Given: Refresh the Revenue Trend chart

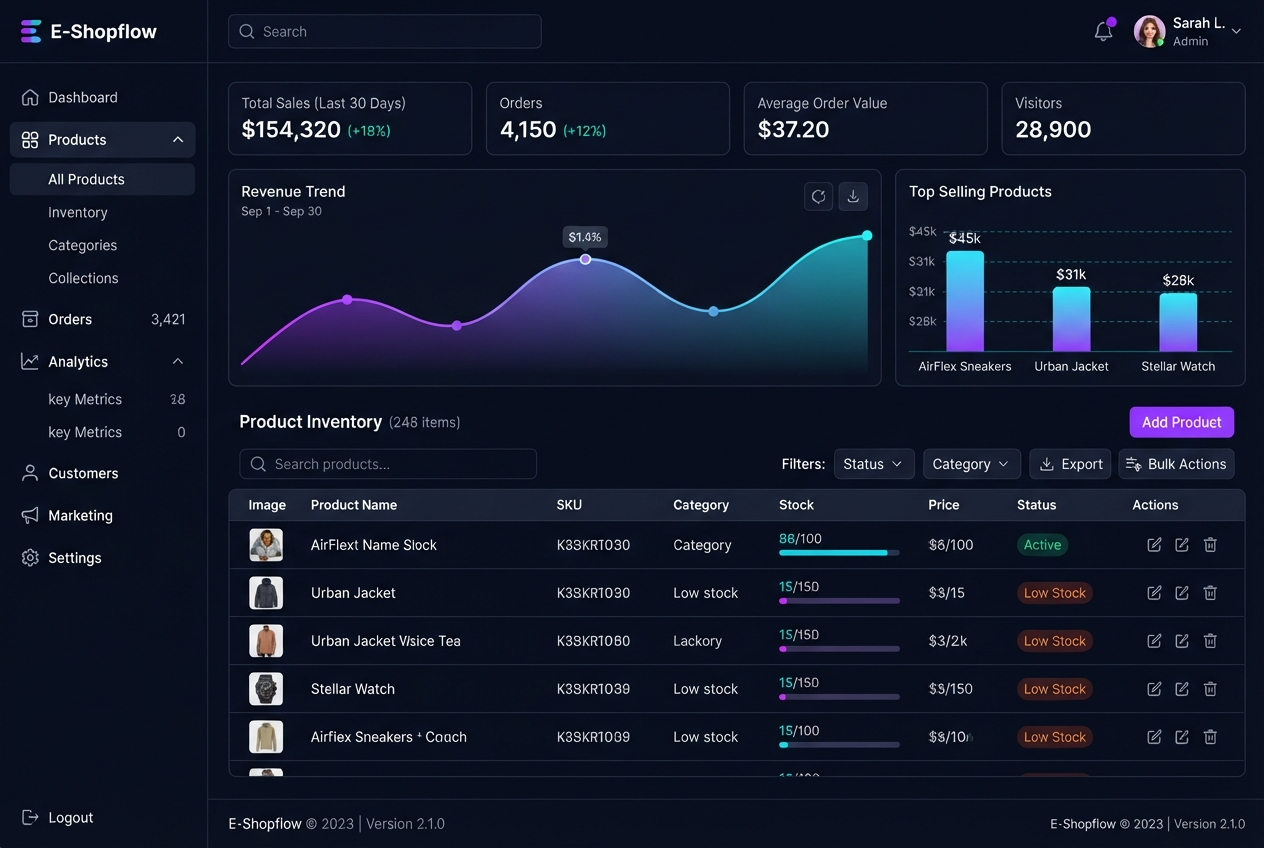Looking at the screenshot, I should [819, 196].
